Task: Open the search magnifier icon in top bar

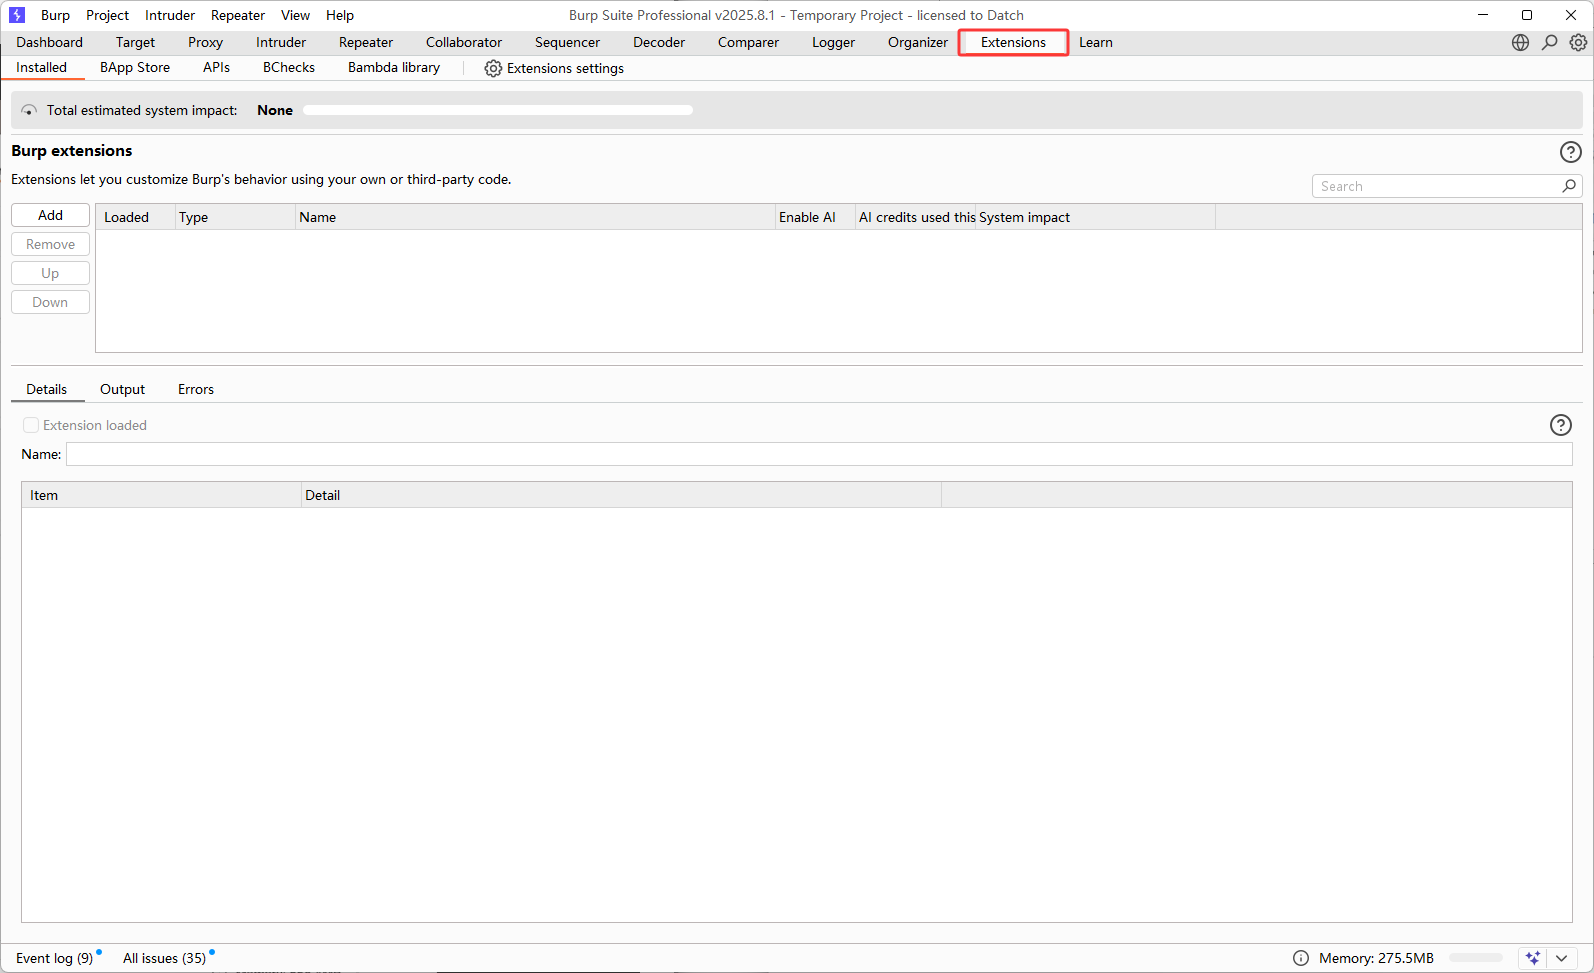Action: pyautogui.click(x=1549, y=42)
